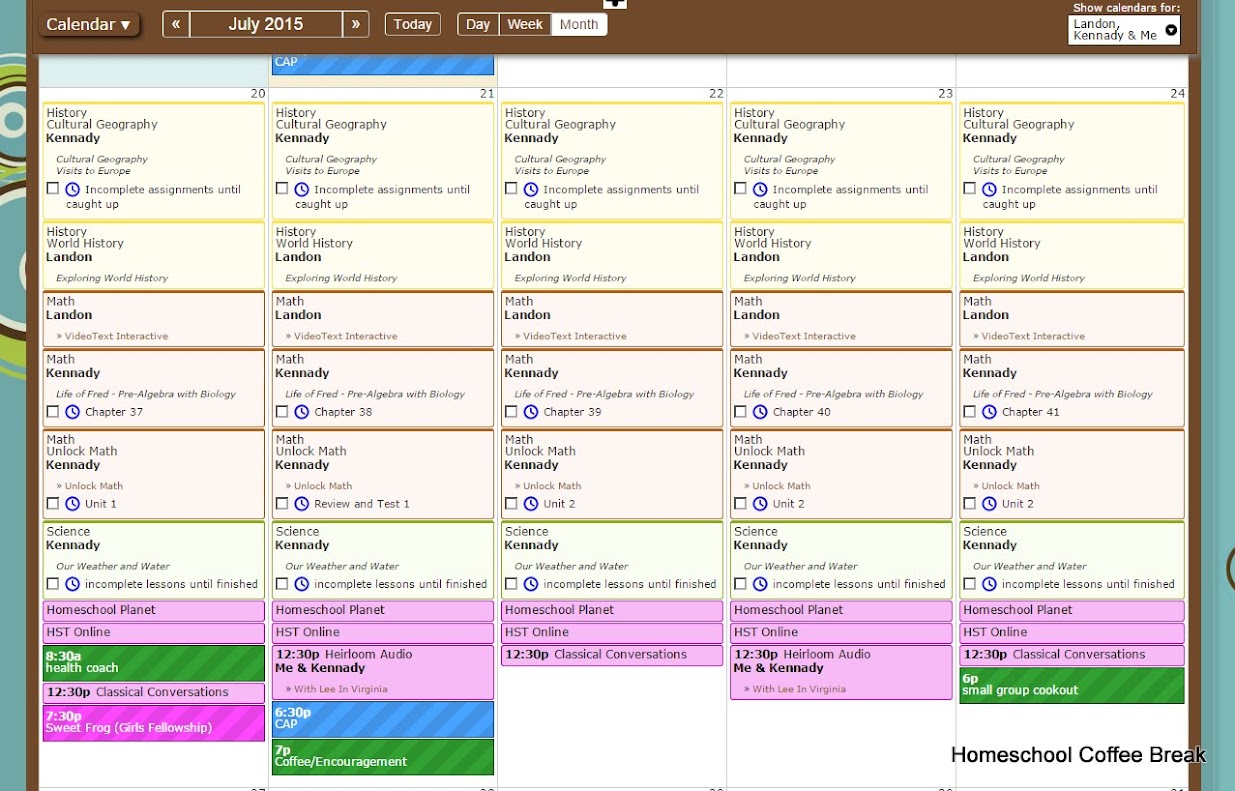Check Chapter 41 assignment checkbox
This screenshot has height=791, width=1235.
(969, 412)
